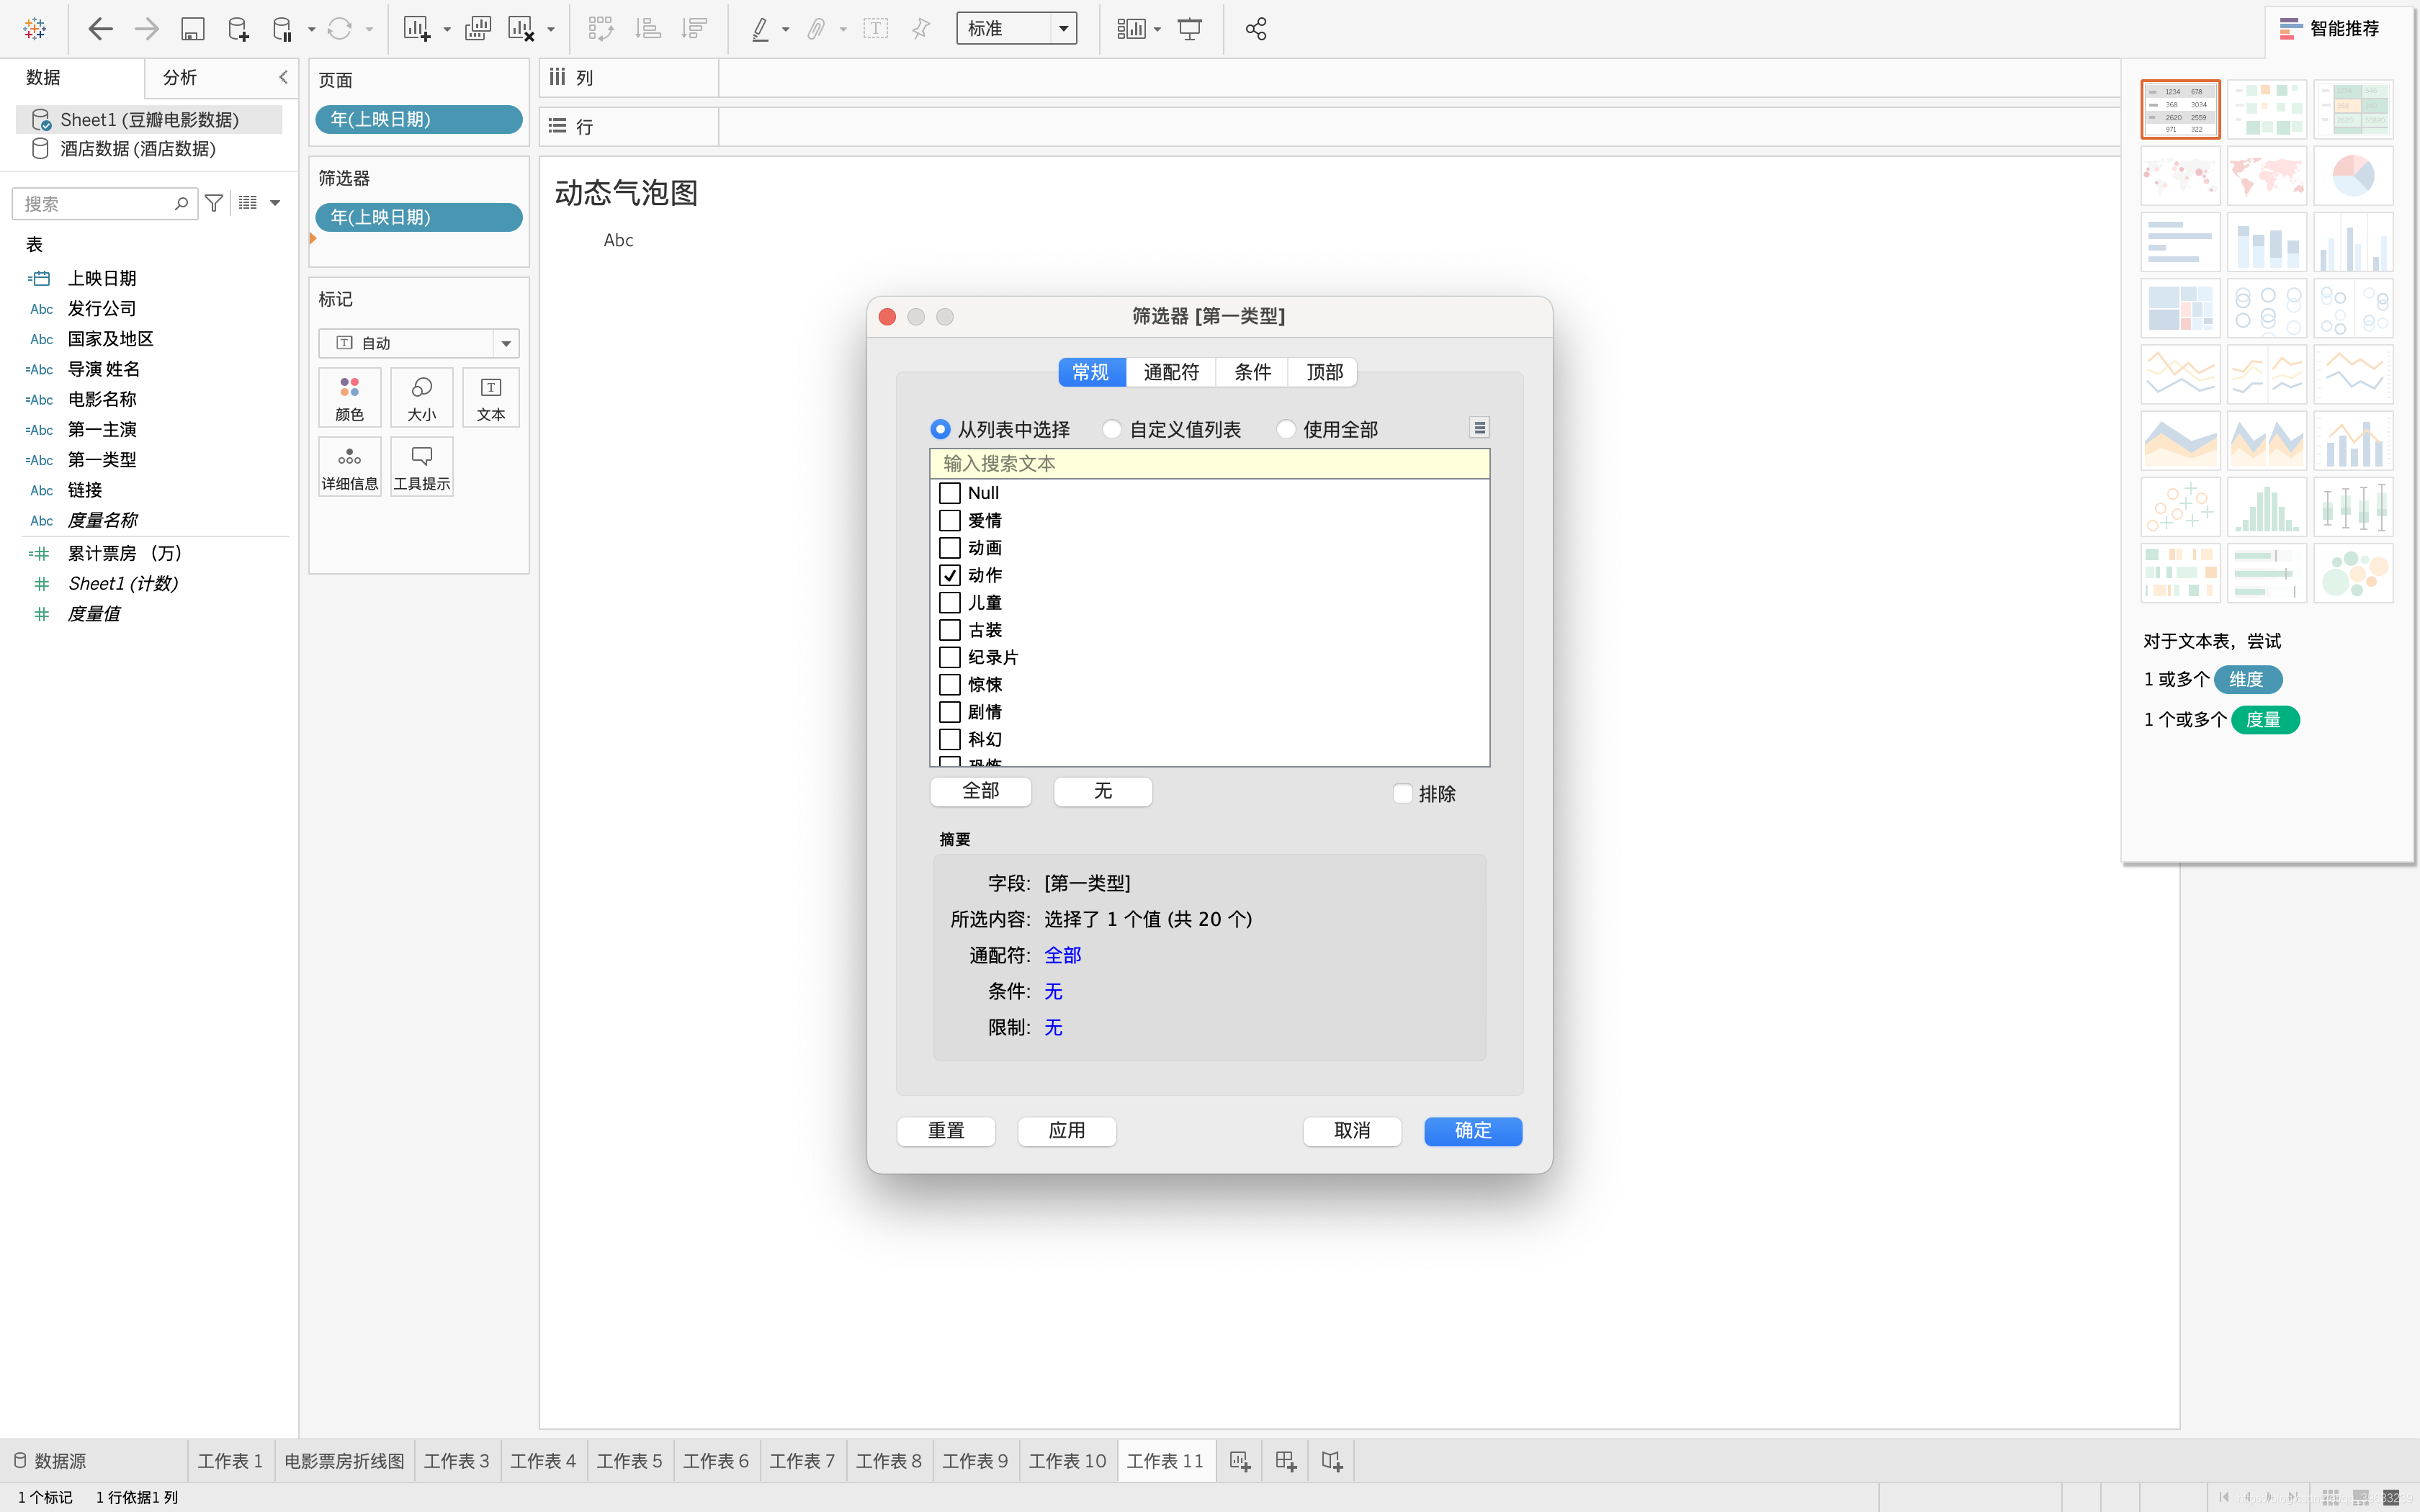This screenshot has width=2420, height=1512.
Task: Click the New dashboard icon at bottom
Action: pos(1286,1461)
